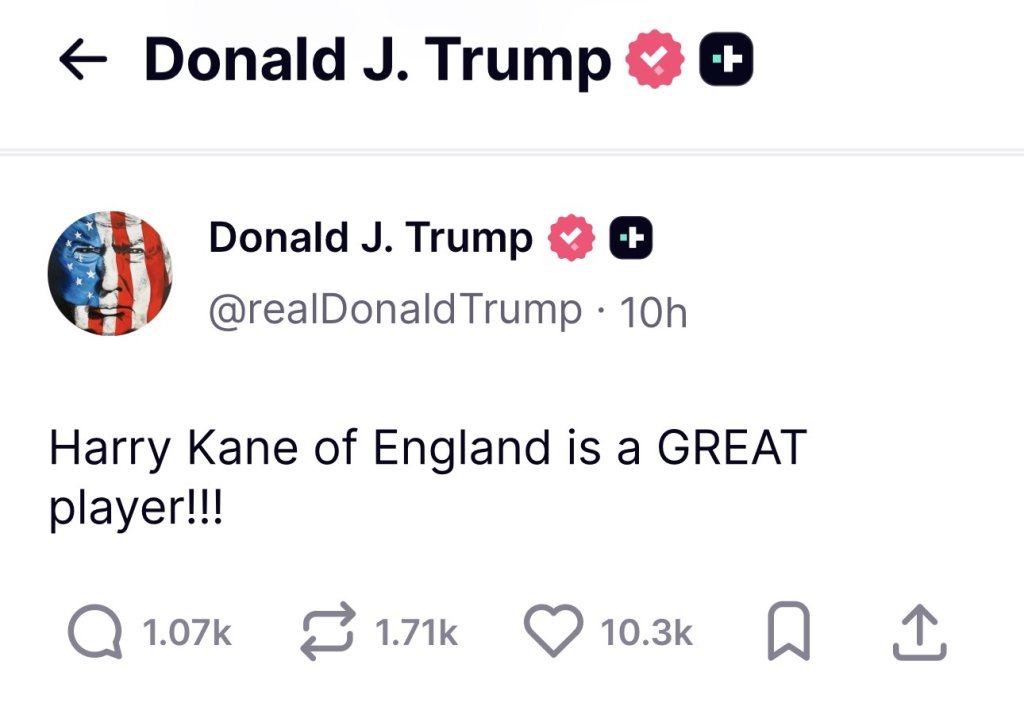Tap the Donald J. Trump header title
1024x707 pixels.
pyautogui.click(x=377, y=60)
